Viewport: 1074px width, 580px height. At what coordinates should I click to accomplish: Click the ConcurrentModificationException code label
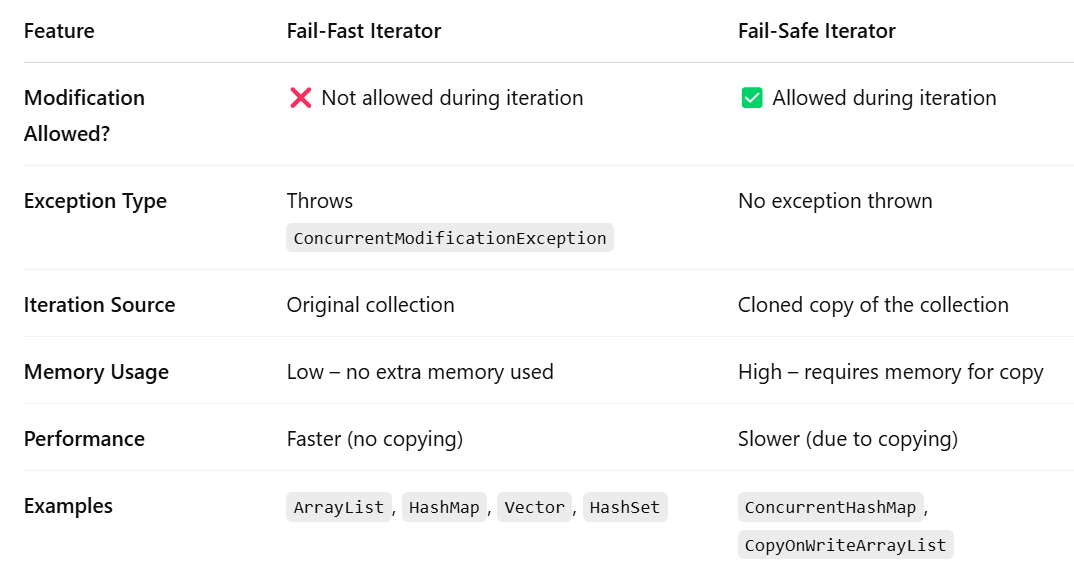tap(450, 238)
